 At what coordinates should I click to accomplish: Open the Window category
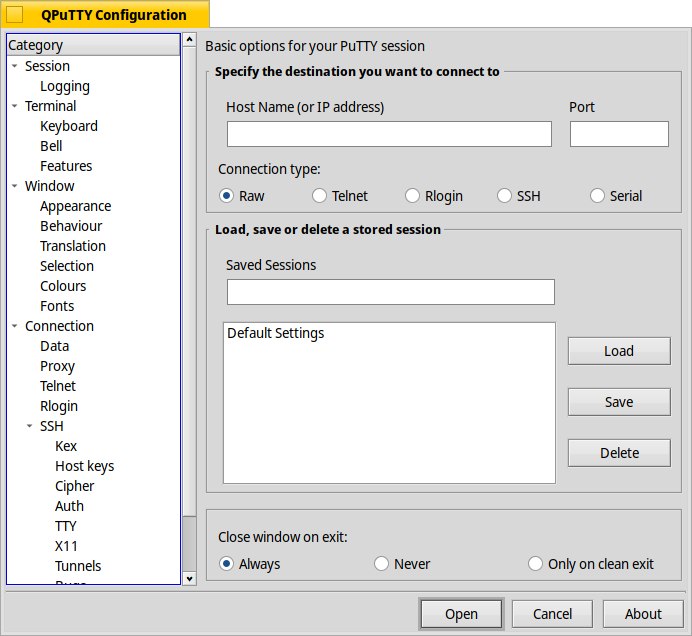coord(49,186)
